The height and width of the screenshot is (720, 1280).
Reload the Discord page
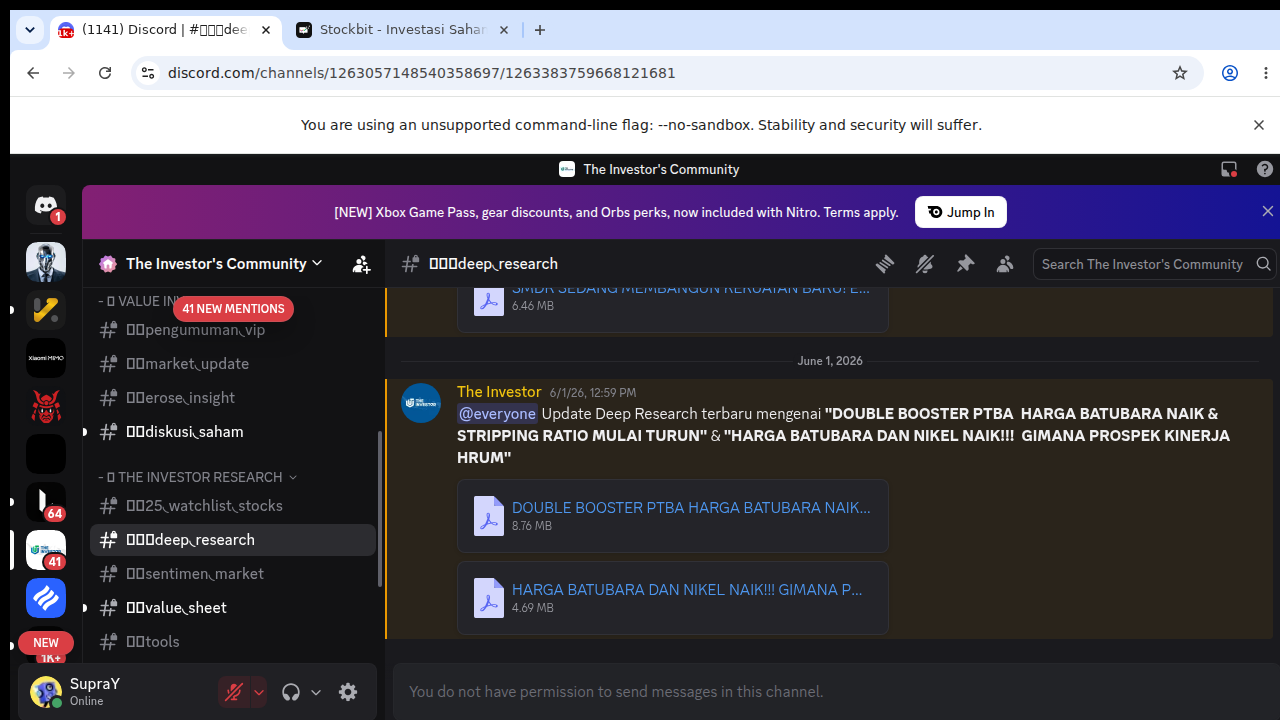[105, 73]
